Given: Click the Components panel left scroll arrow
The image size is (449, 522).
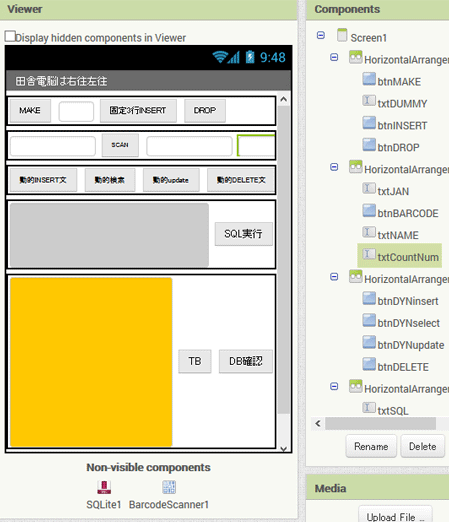Looking at the screenshot, I should point(318,424).
